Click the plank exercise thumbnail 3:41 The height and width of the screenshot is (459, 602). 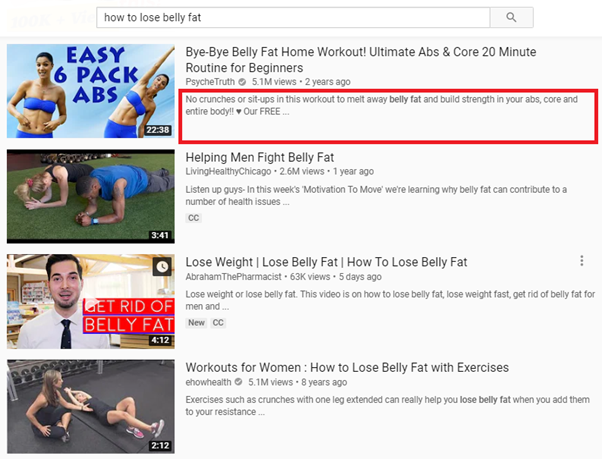point(91,196)
